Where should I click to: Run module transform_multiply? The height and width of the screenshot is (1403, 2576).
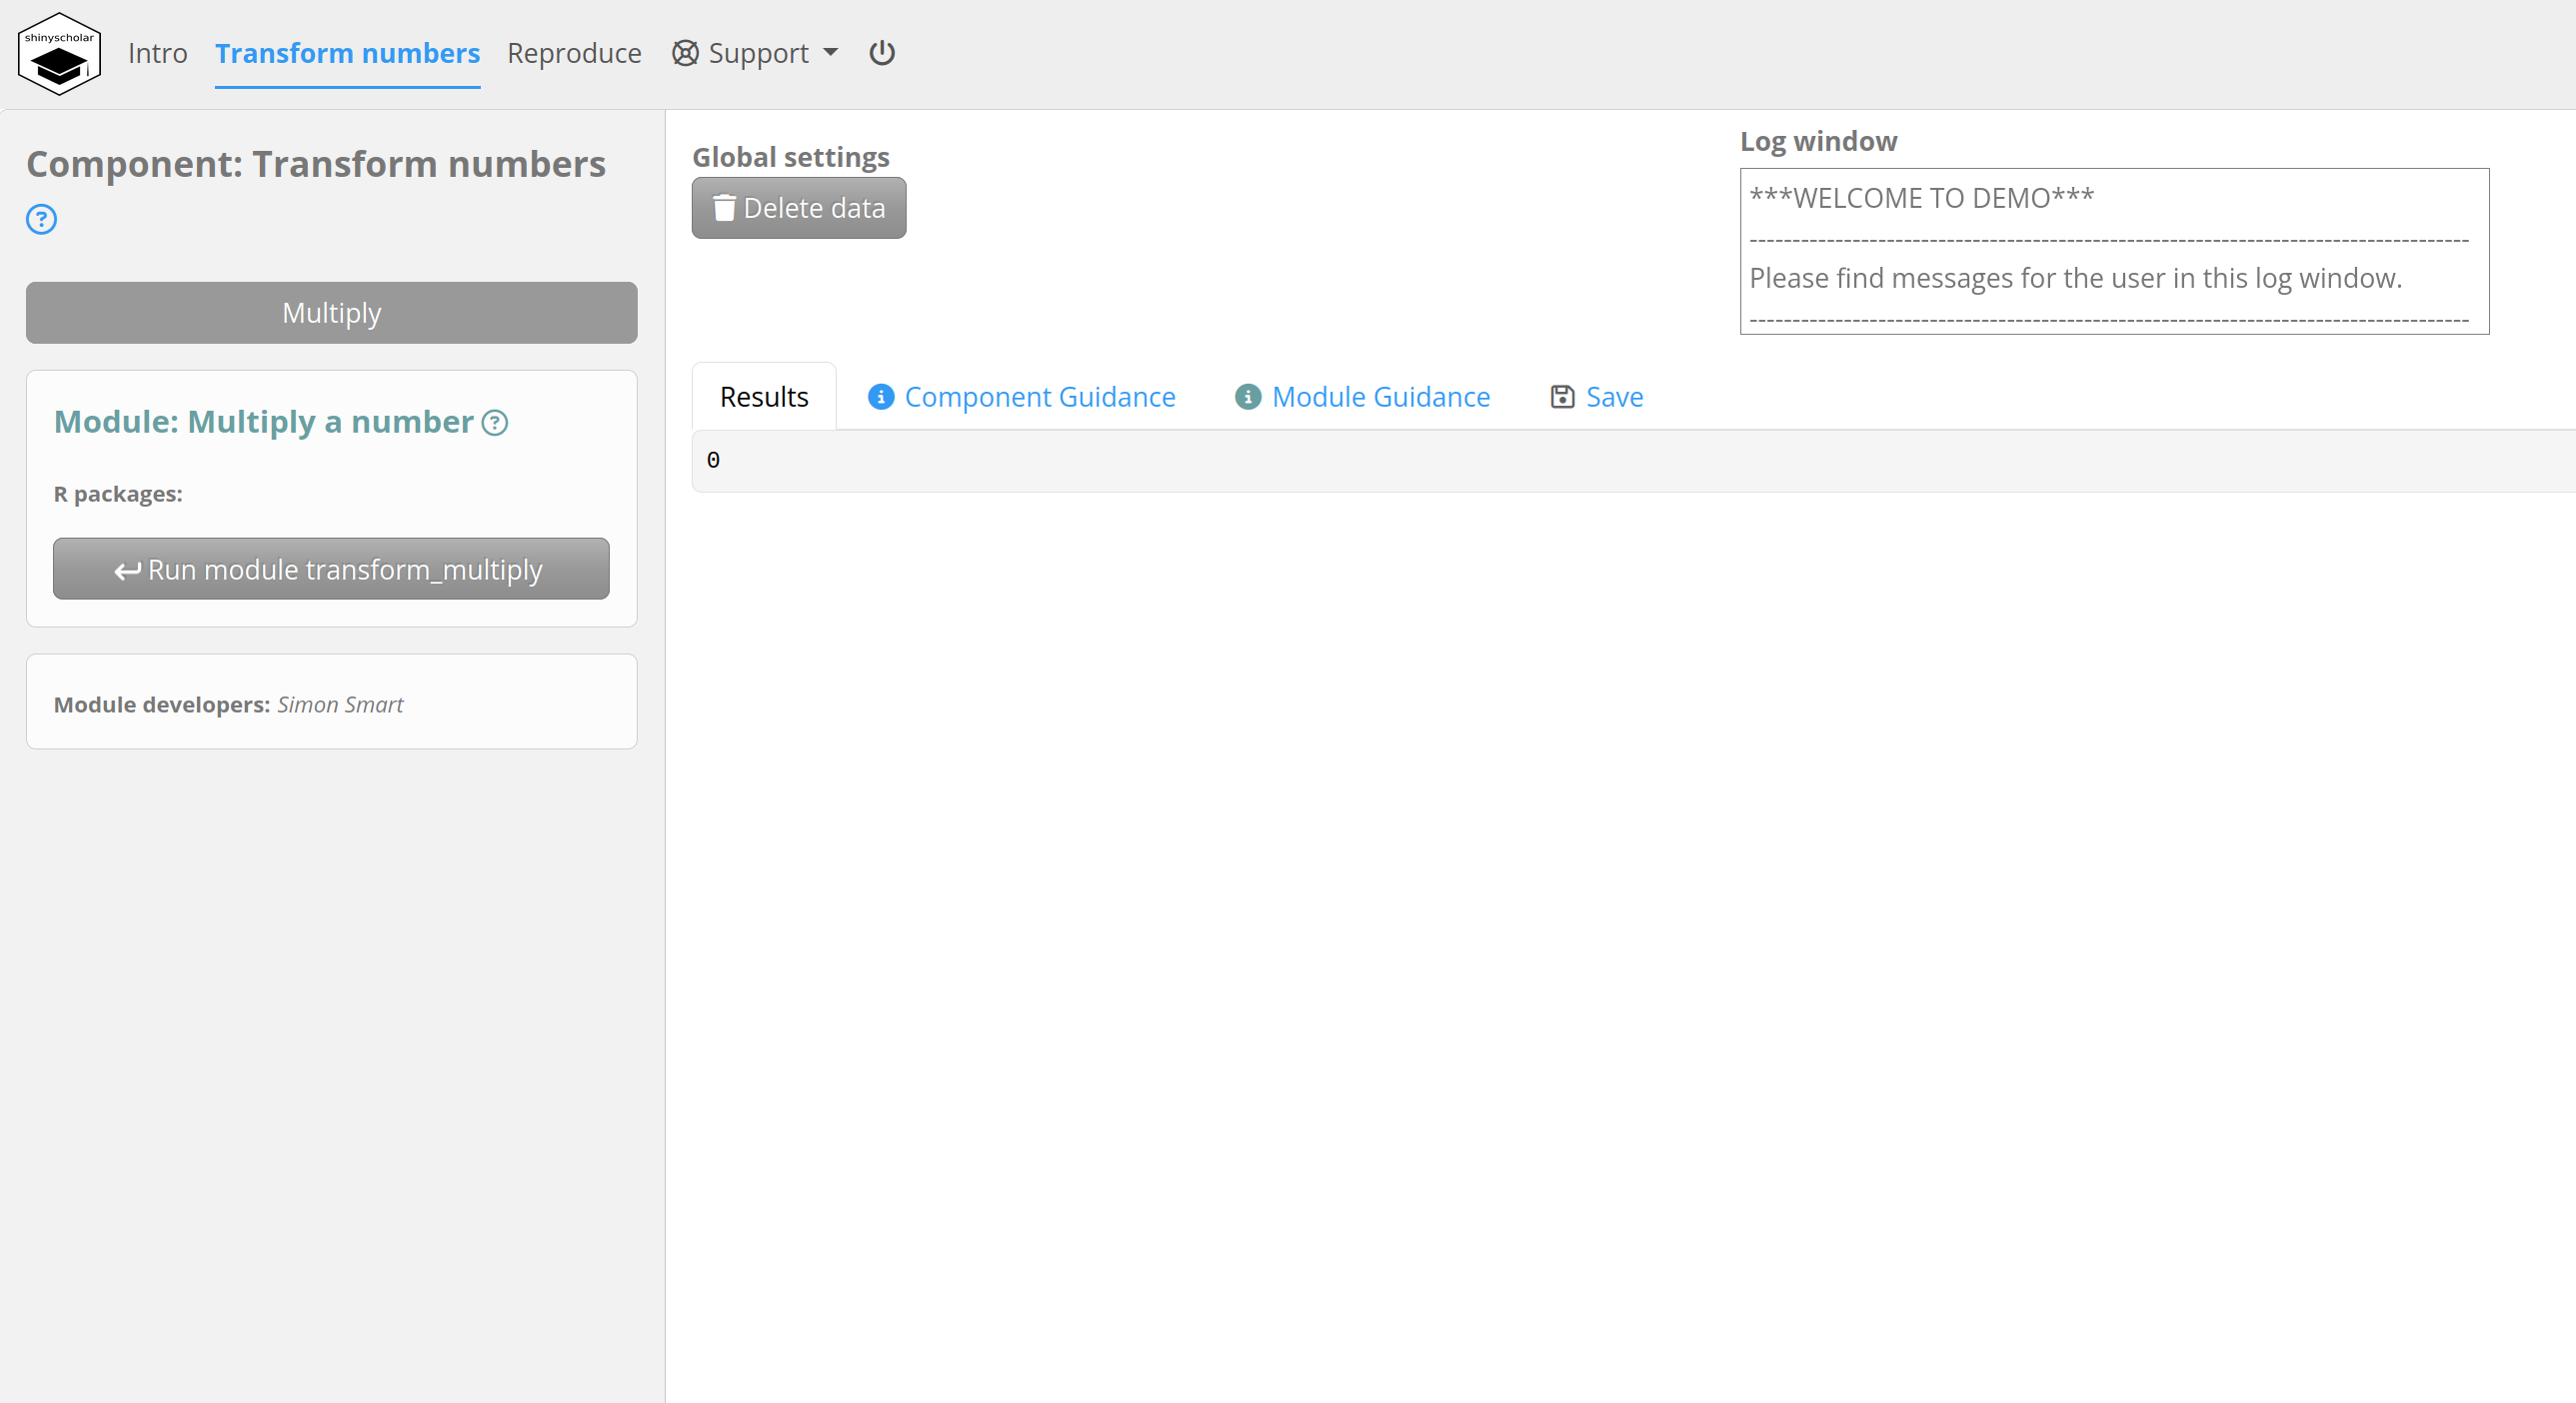pos(330,569)
